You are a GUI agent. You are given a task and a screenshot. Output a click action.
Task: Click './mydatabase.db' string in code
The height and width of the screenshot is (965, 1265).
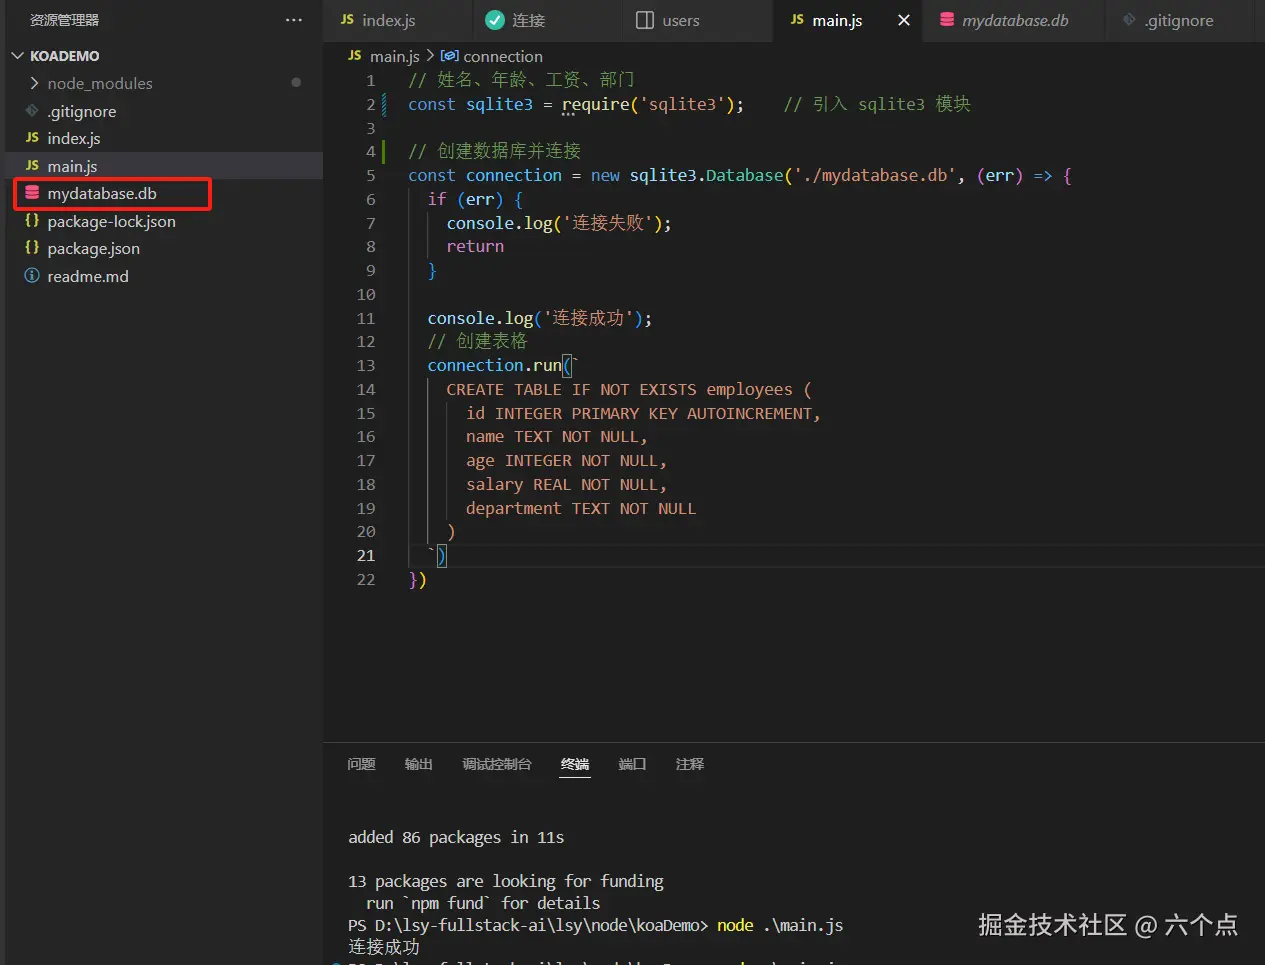874,175
